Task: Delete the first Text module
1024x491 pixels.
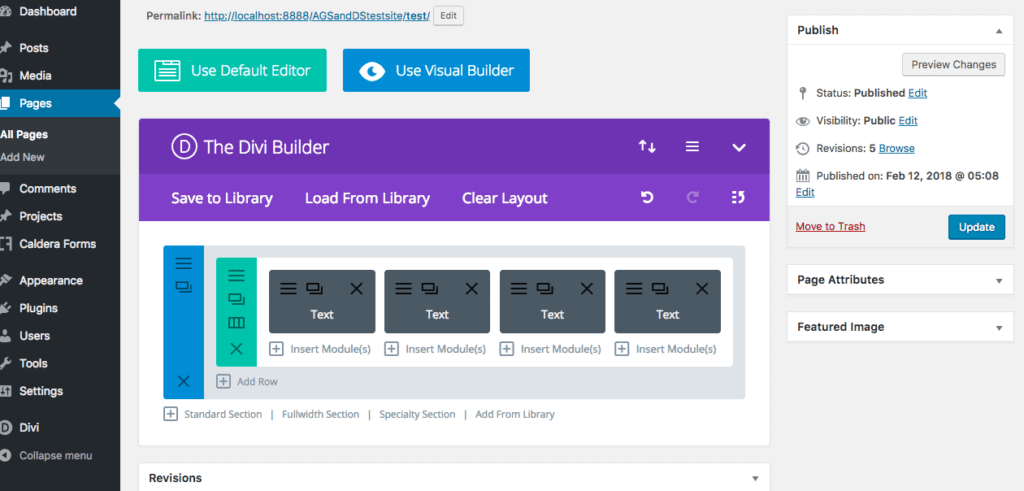Action: pos(357,288)
